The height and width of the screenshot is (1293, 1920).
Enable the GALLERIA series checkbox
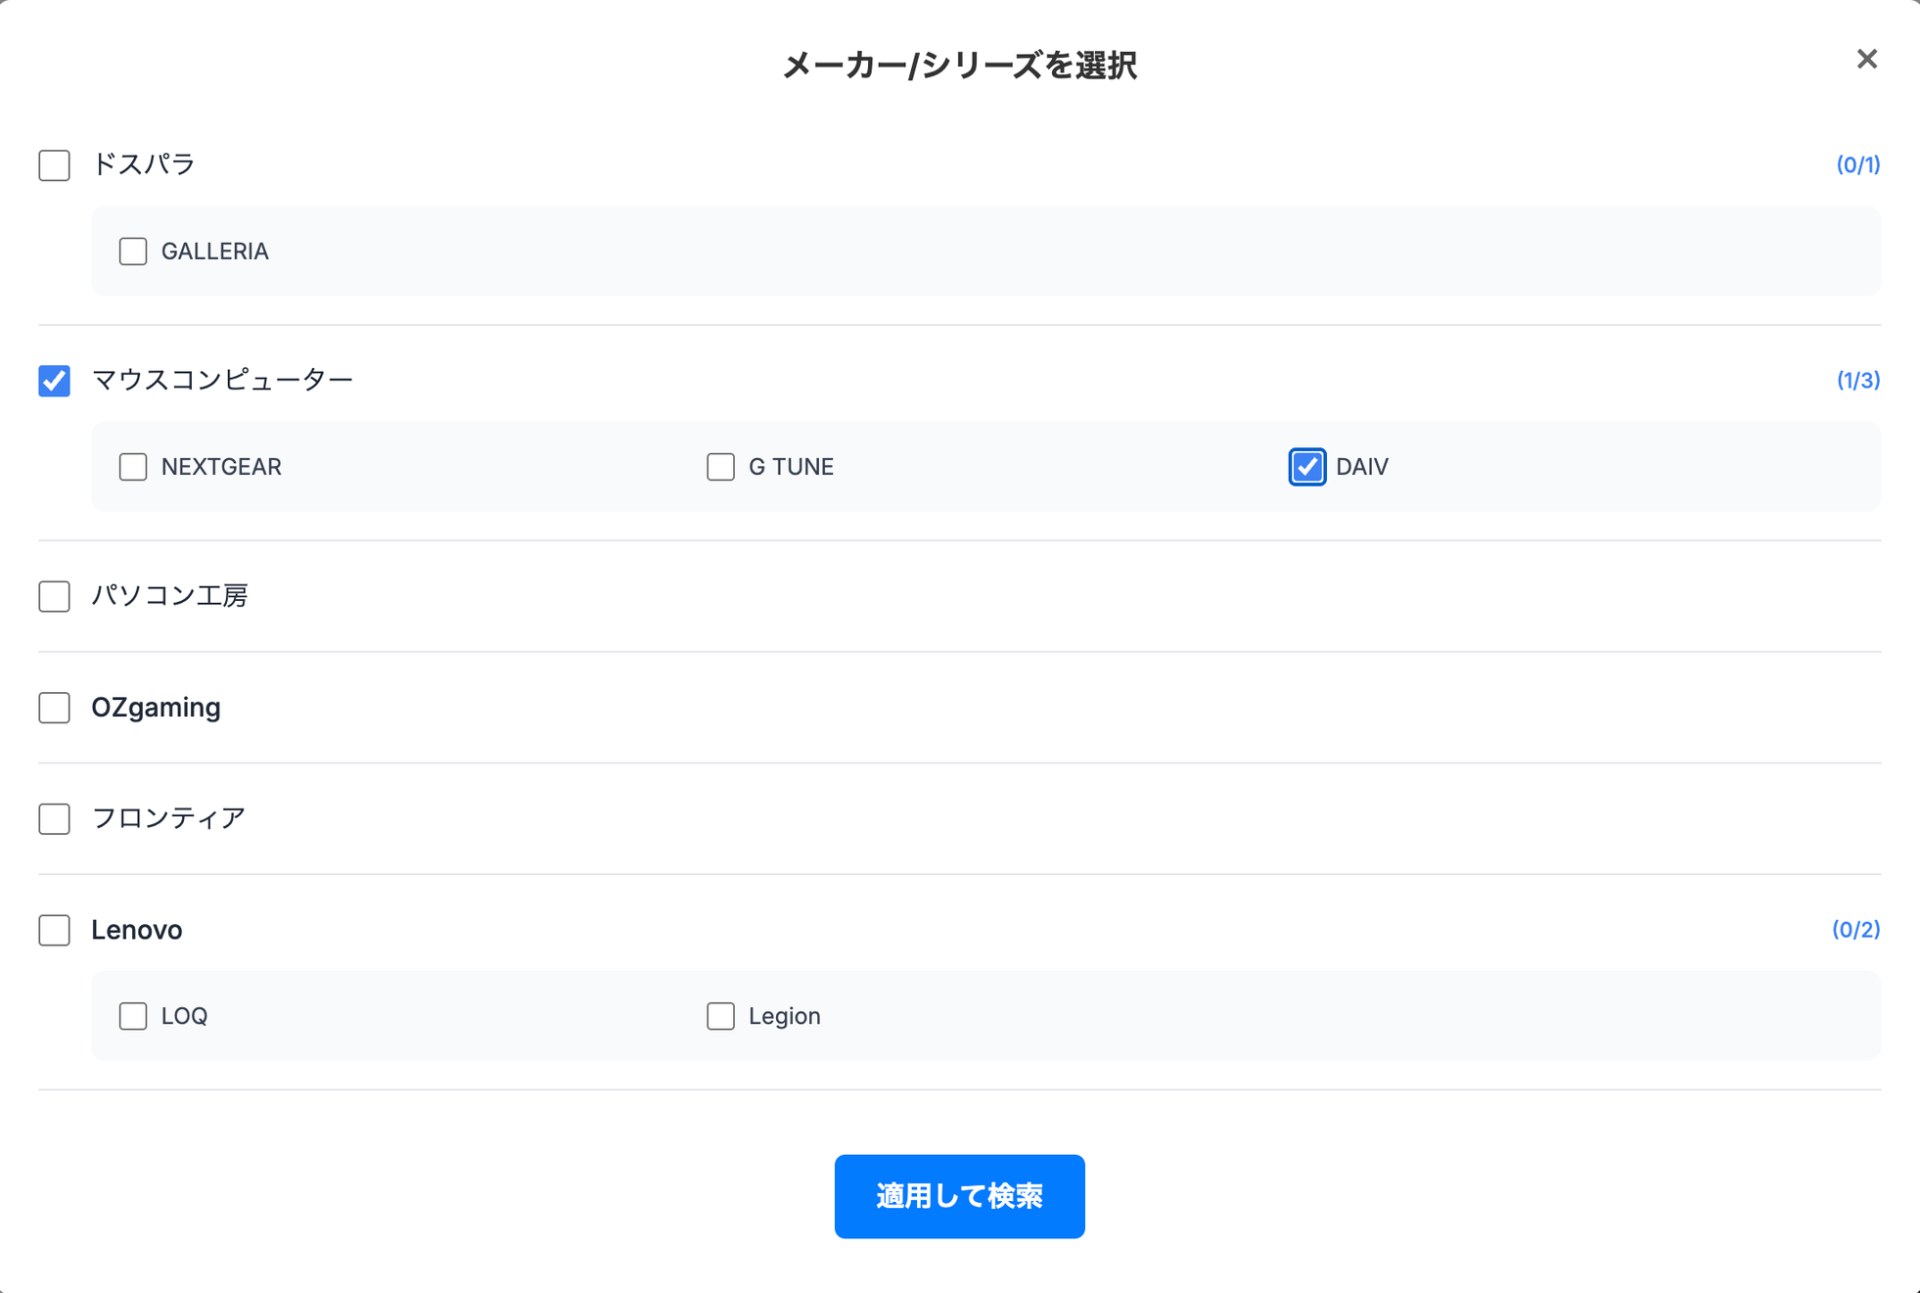point(133,251)
